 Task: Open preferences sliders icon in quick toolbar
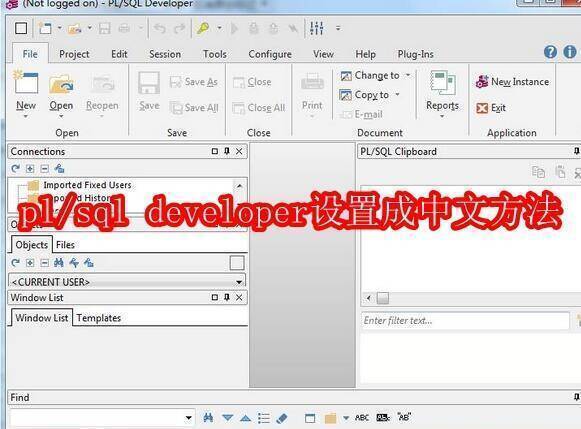(x=317, y=28)
